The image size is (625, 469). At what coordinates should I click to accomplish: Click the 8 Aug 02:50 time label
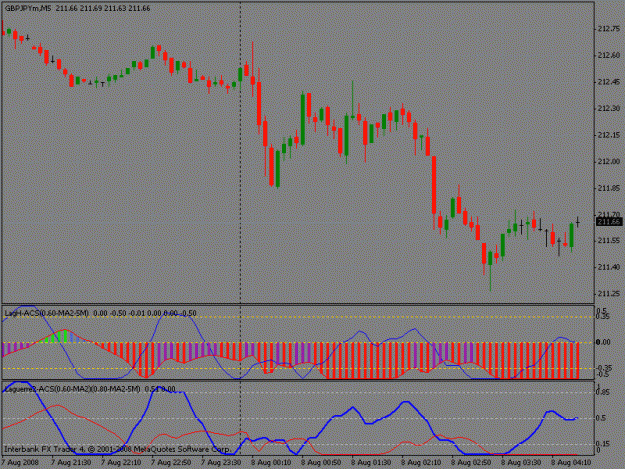point(471,463)
